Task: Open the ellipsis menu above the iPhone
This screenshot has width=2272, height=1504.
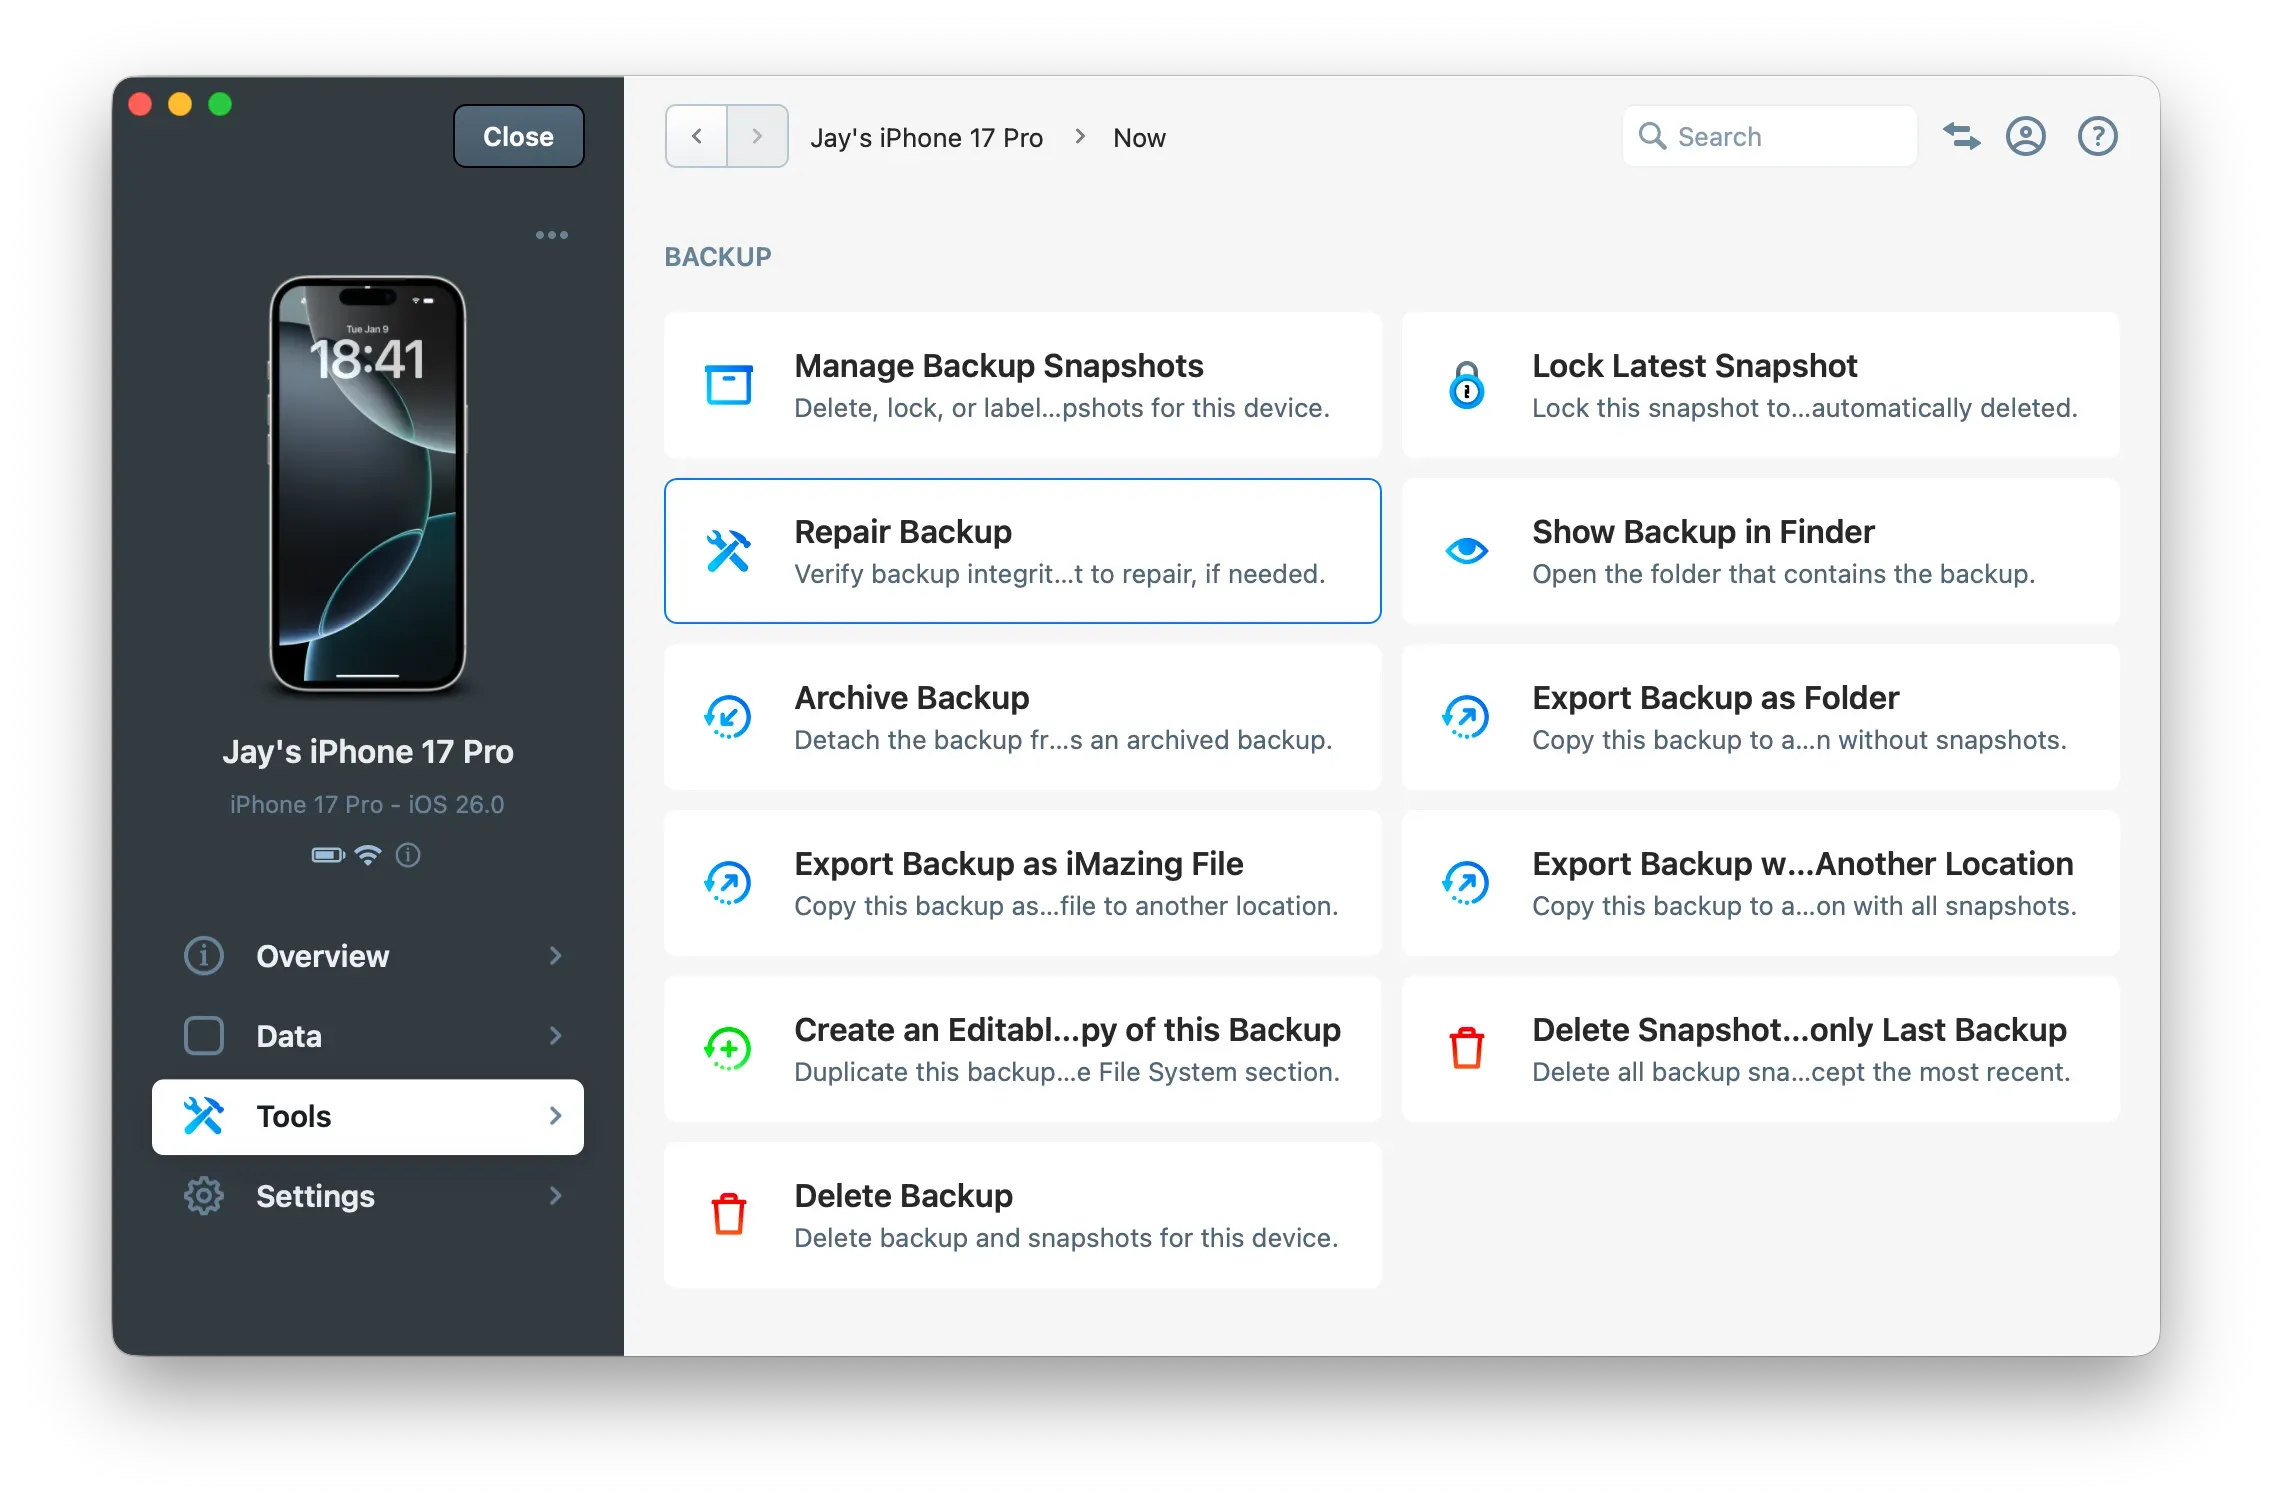Action: pos(552,234)
